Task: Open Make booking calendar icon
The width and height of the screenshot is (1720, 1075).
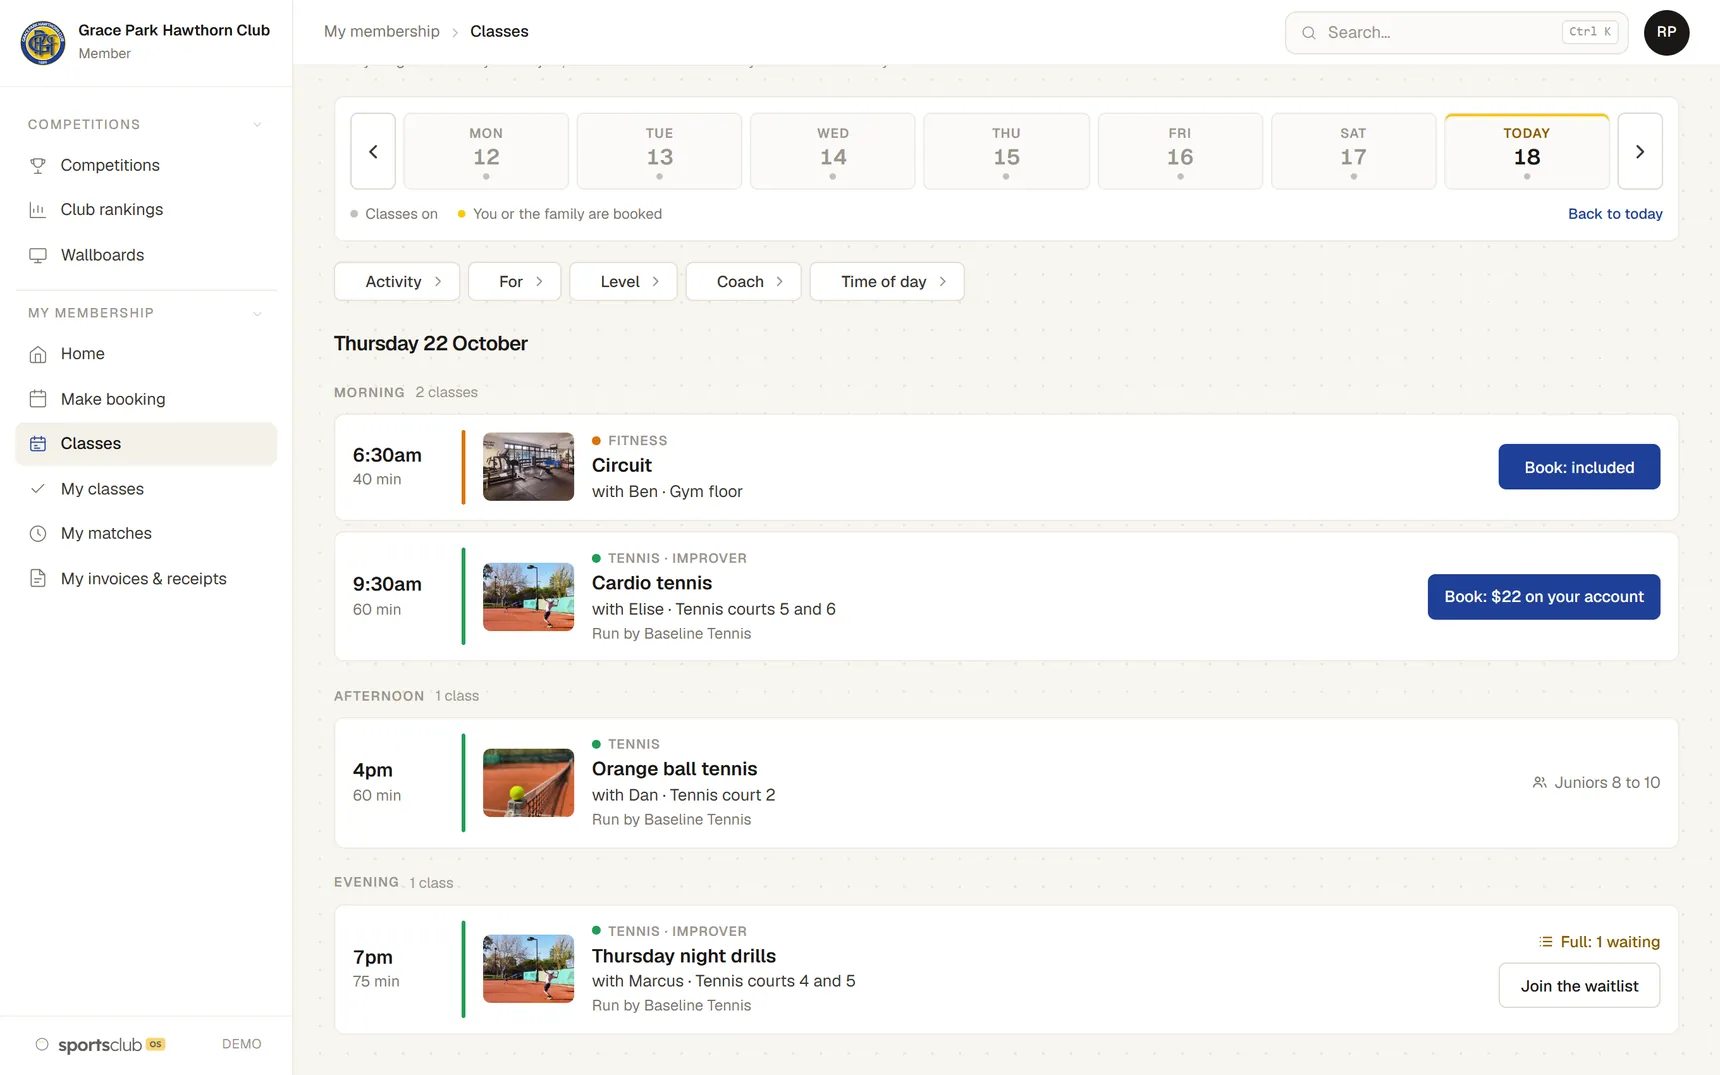Action: [x=38, y=399]
